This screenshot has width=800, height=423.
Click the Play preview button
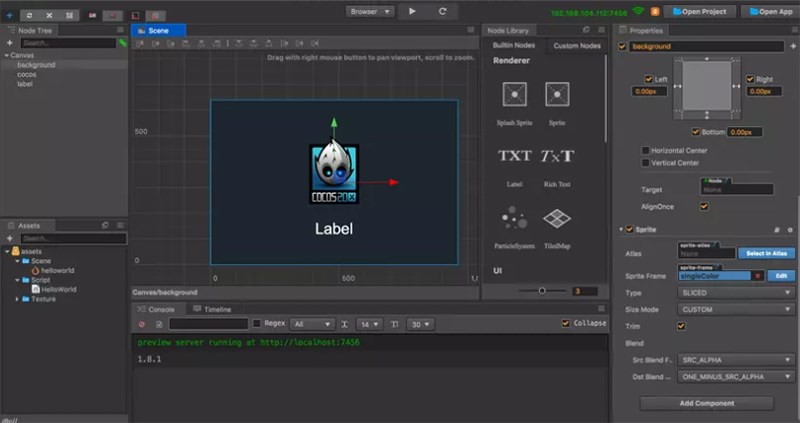(x=412, y=11)
